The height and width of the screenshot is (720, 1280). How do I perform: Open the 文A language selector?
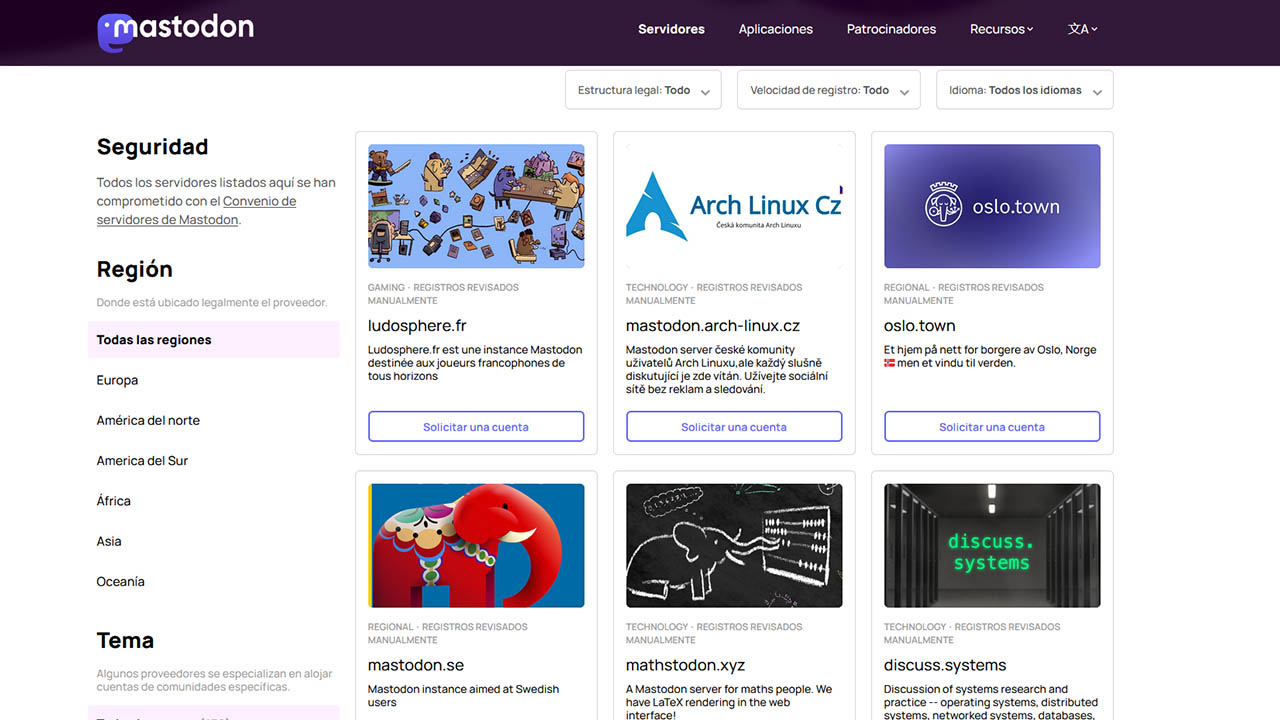pyautogui.click(x=1082, y=29)
